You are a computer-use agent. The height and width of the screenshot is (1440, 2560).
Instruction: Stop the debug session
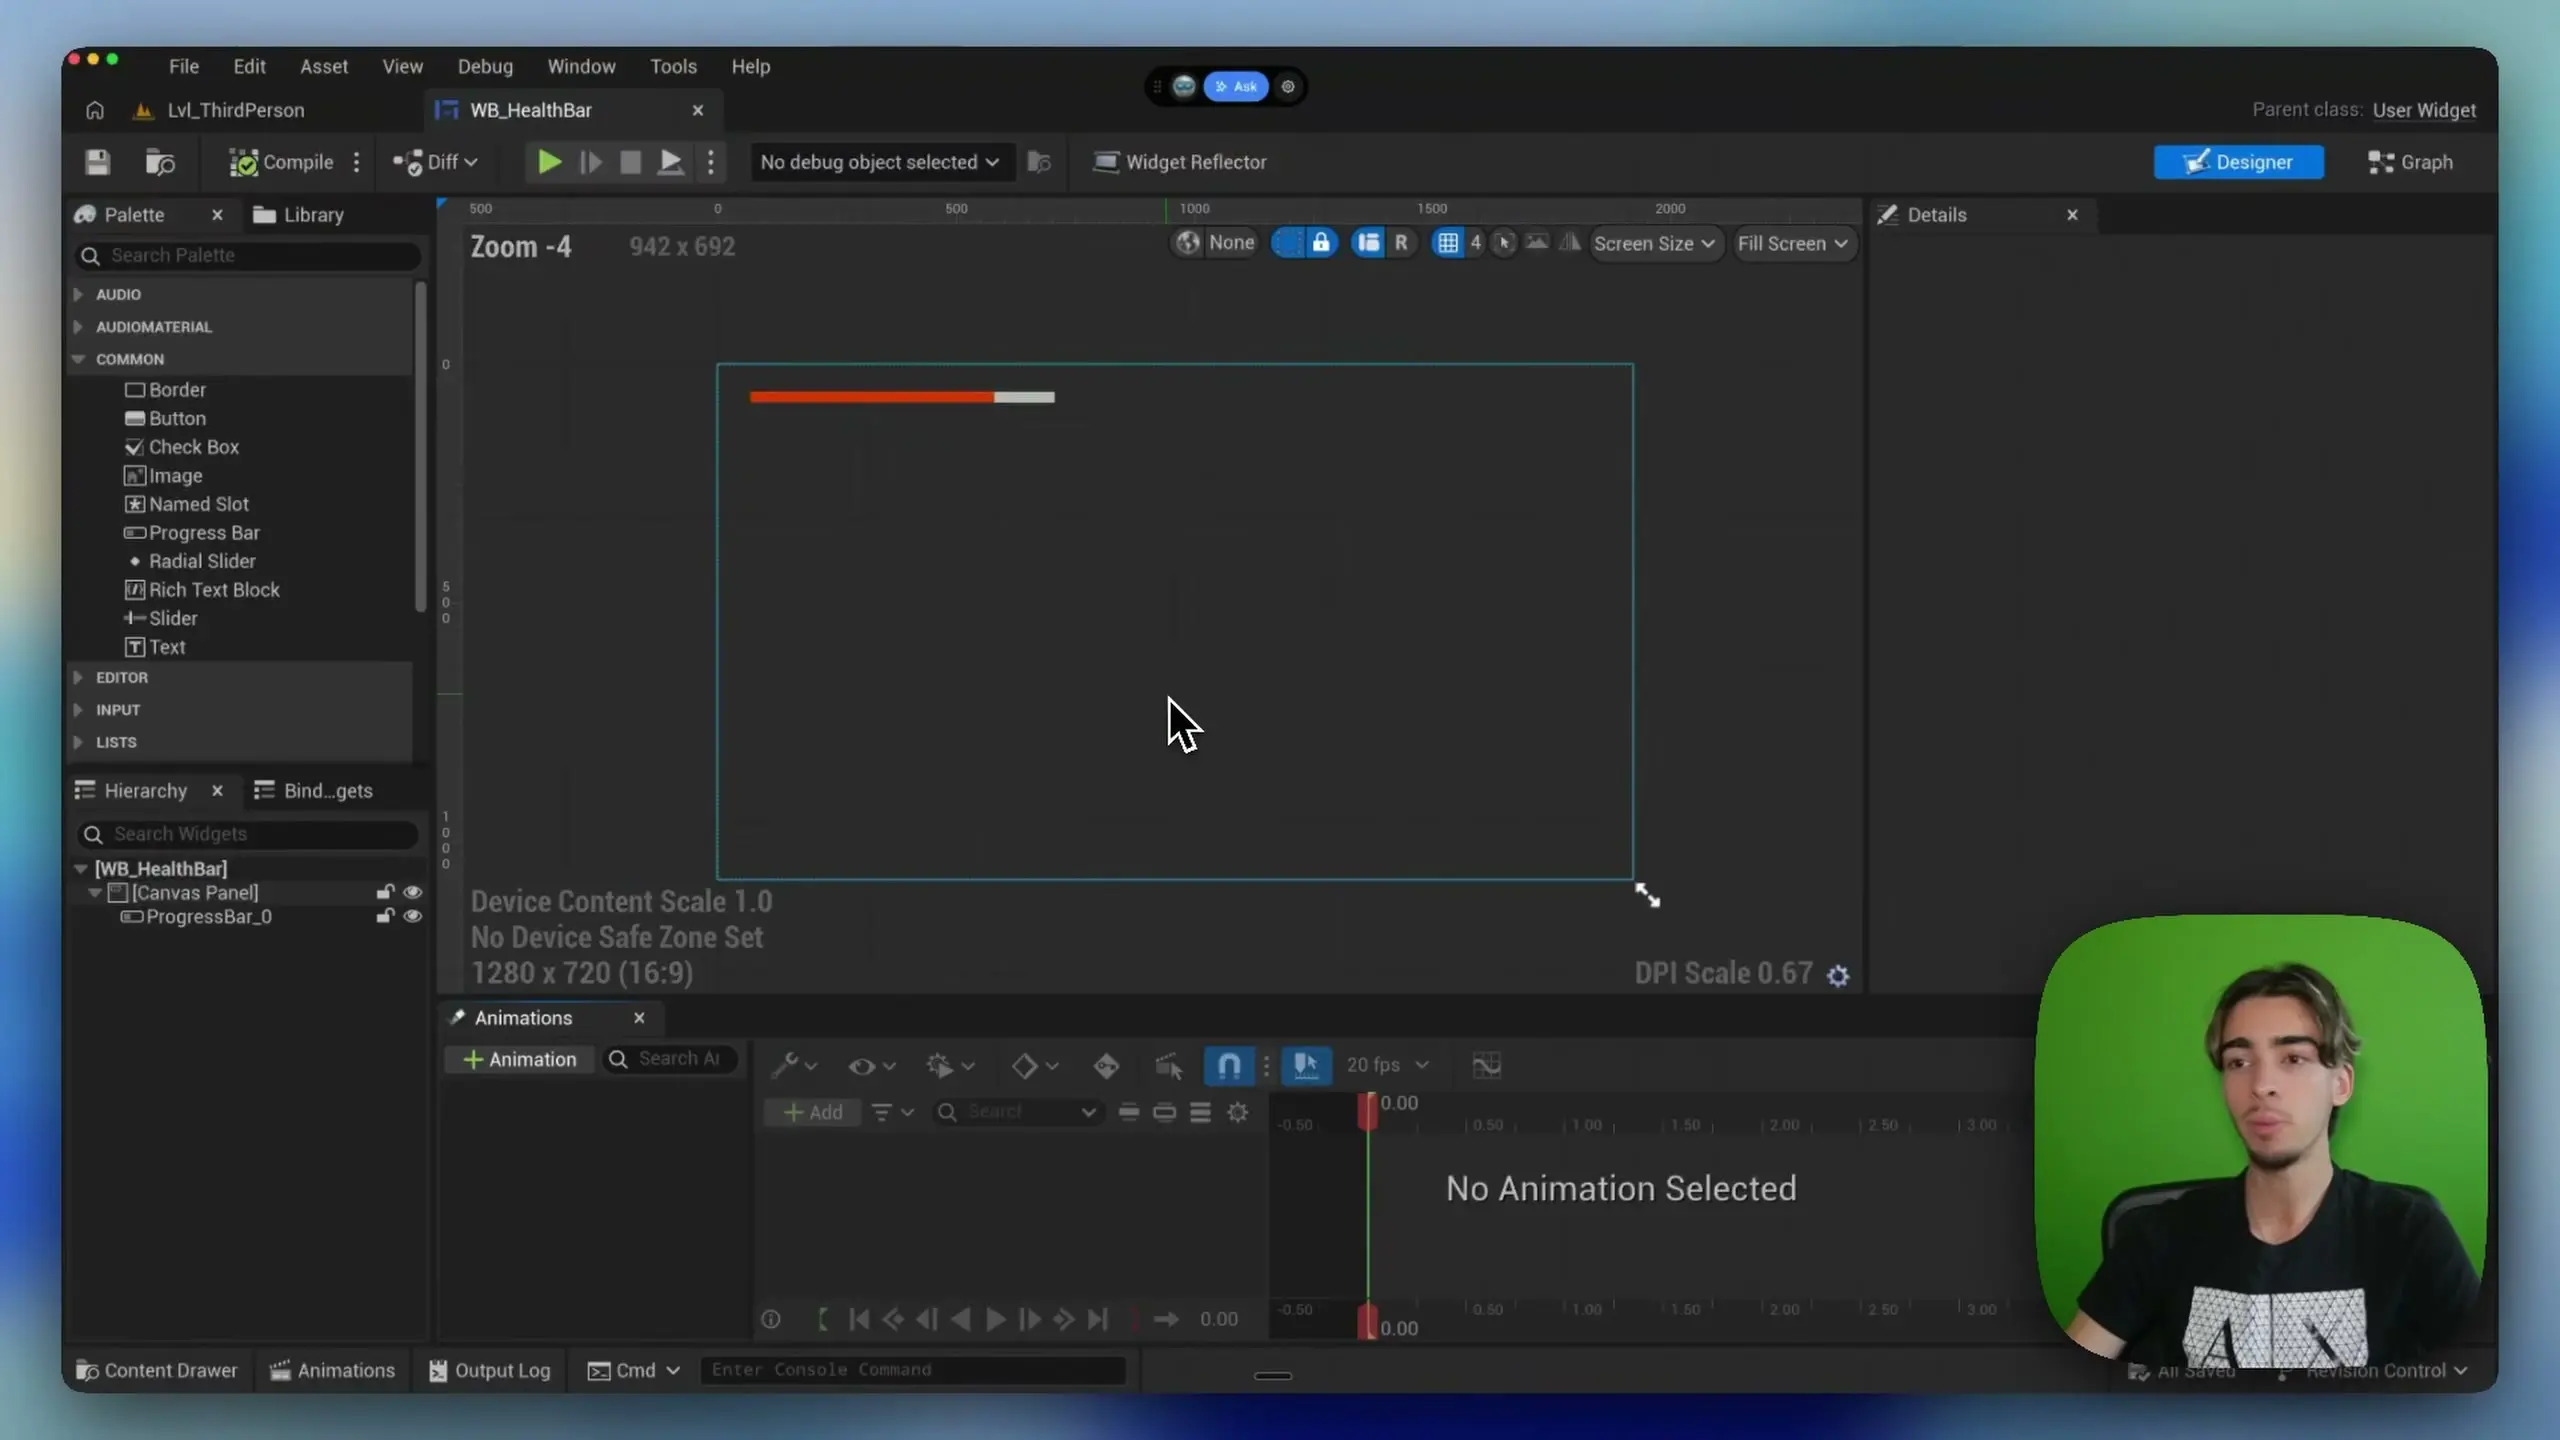tap(630, 161)
